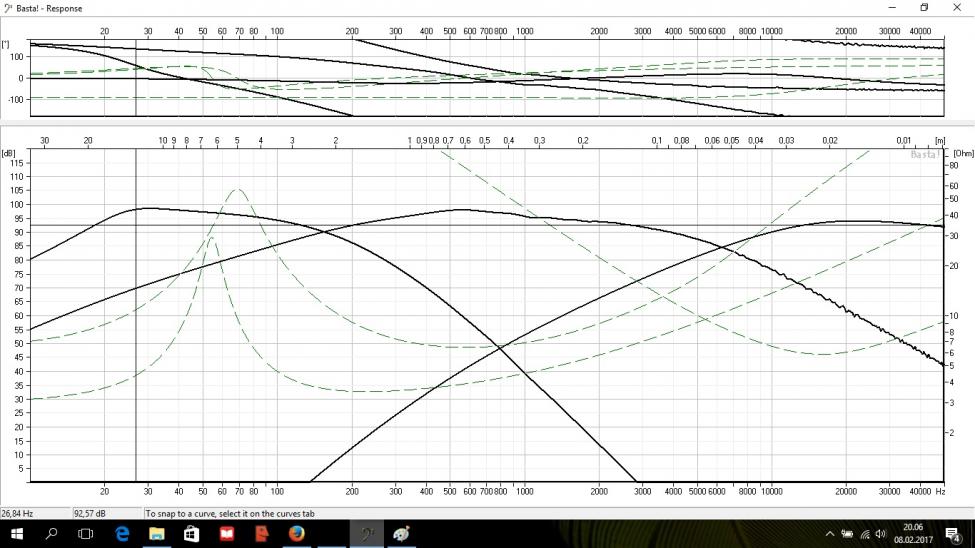Viewport: 975px width, 548px height.
Task: Click the [dB] axis label
Action: tap(8, 153)
